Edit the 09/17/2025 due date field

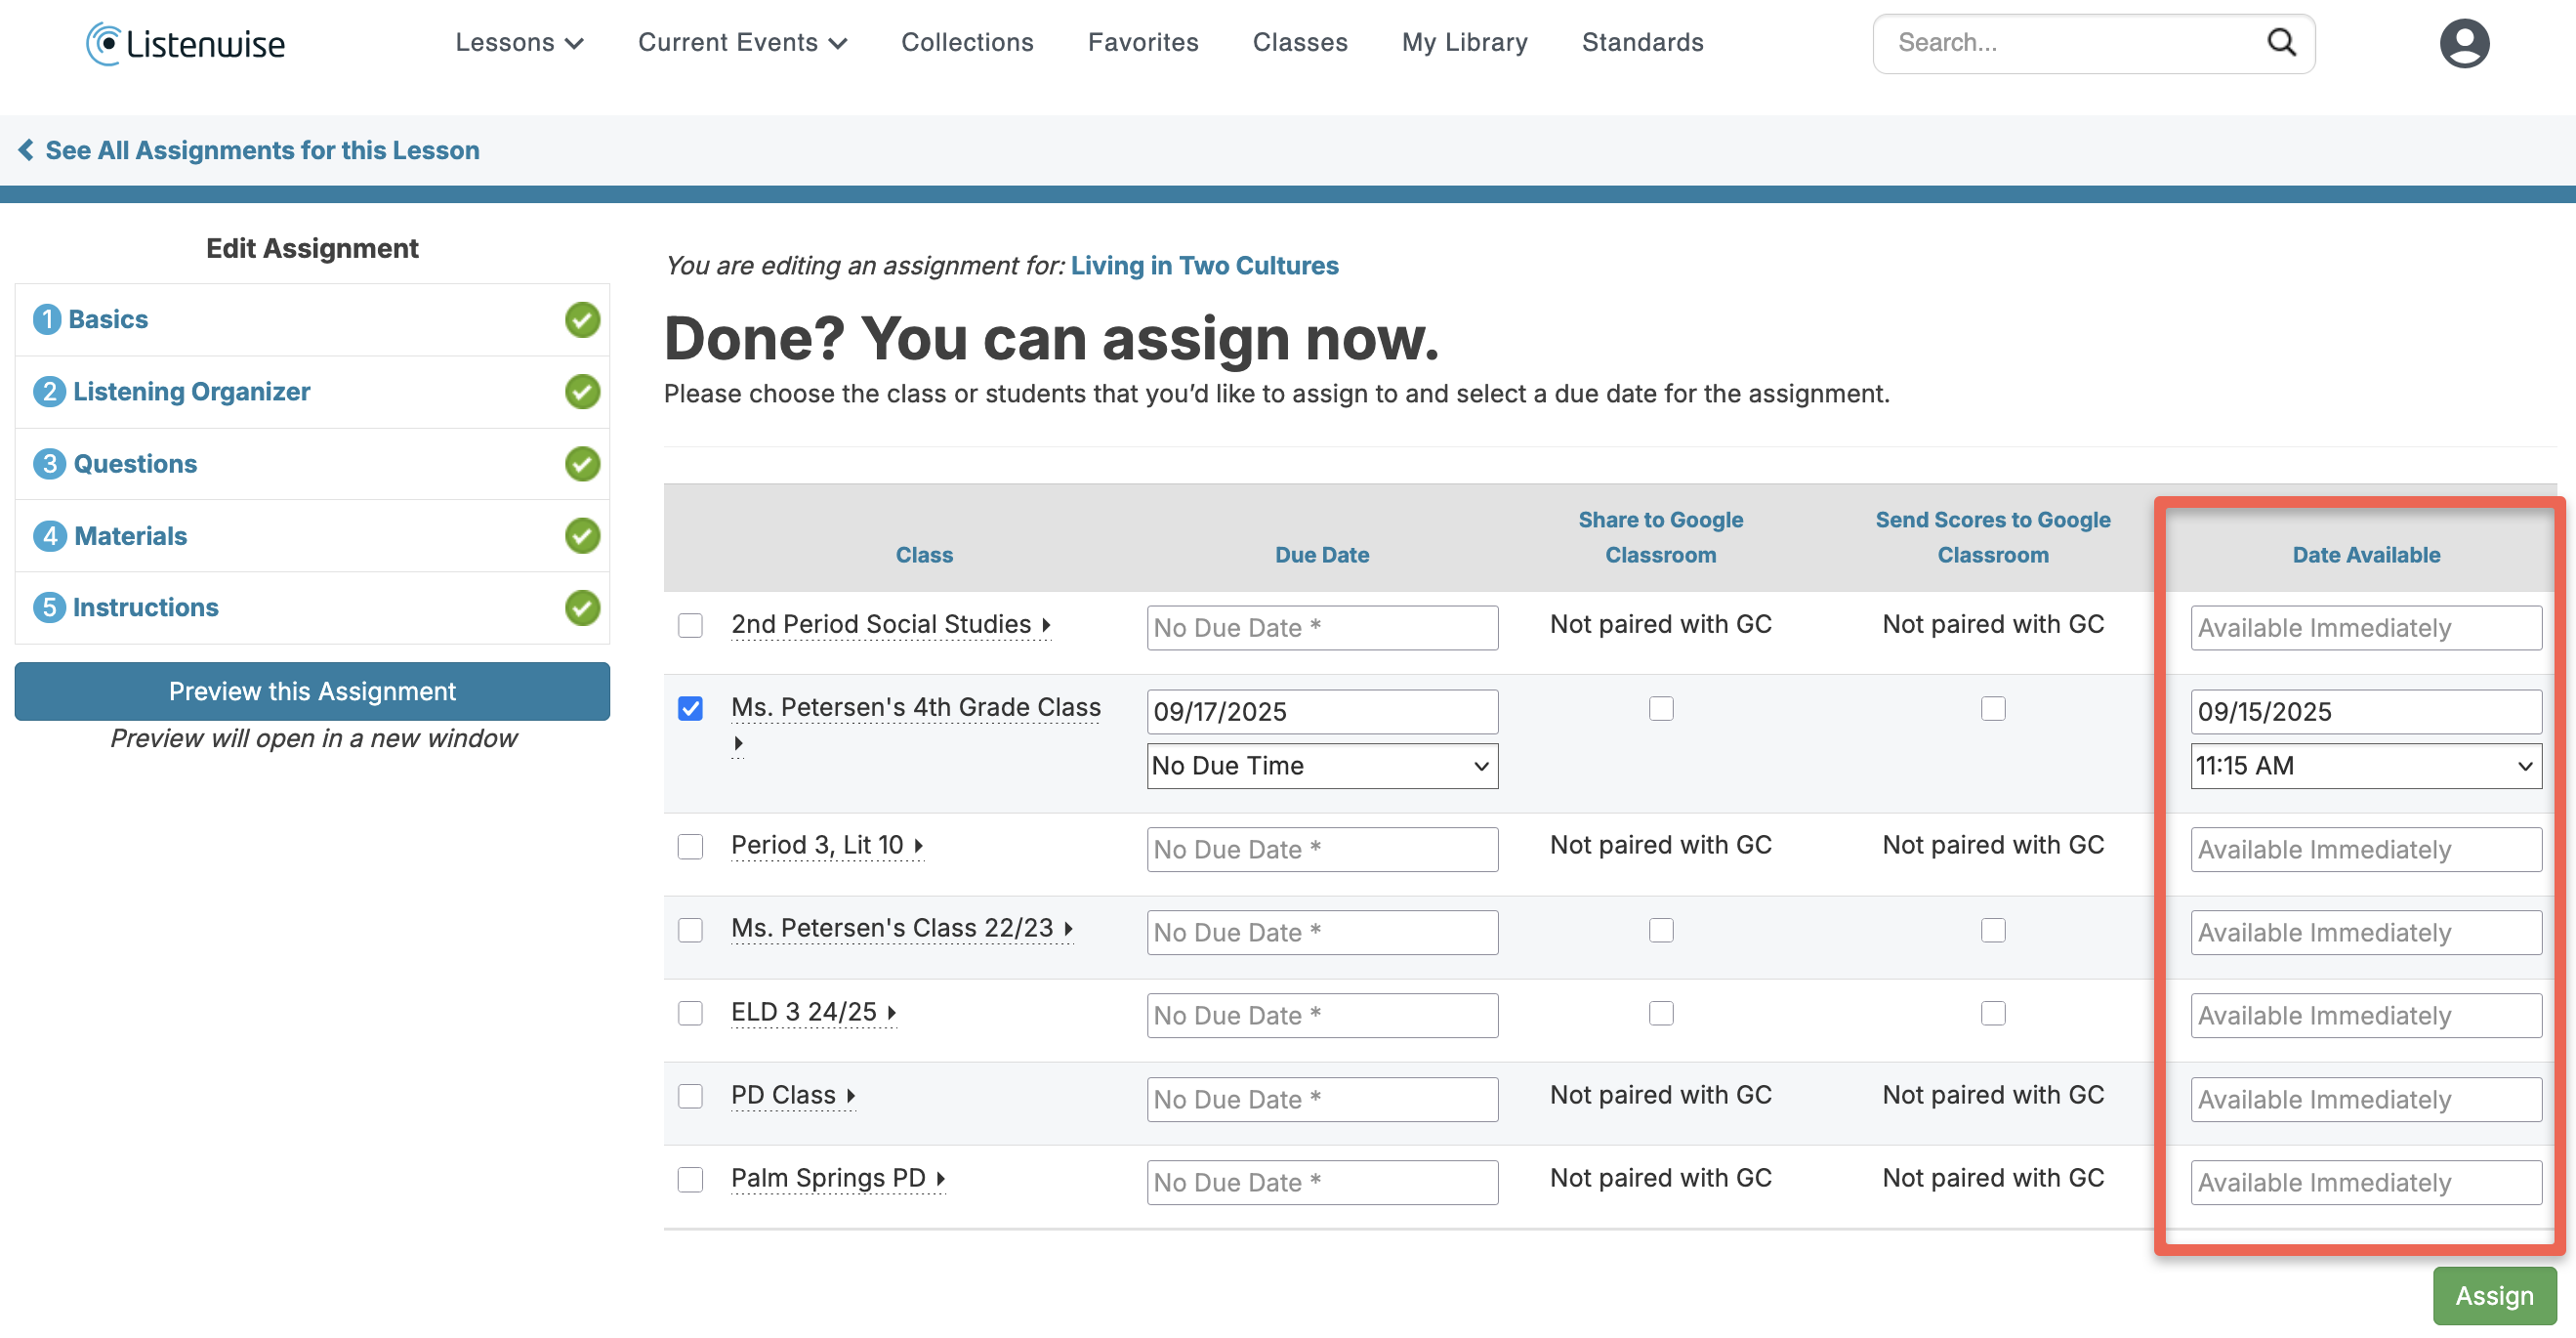pos(1322,712)
